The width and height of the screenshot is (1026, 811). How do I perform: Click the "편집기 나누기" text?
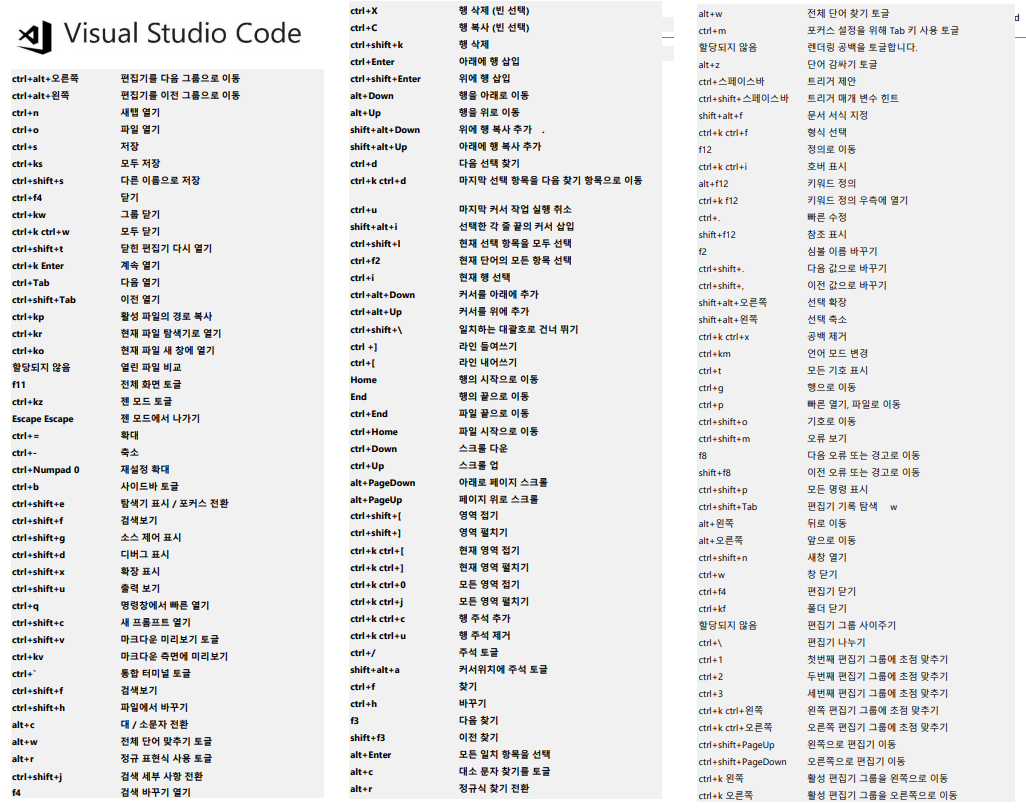click(x=836, y=642)
